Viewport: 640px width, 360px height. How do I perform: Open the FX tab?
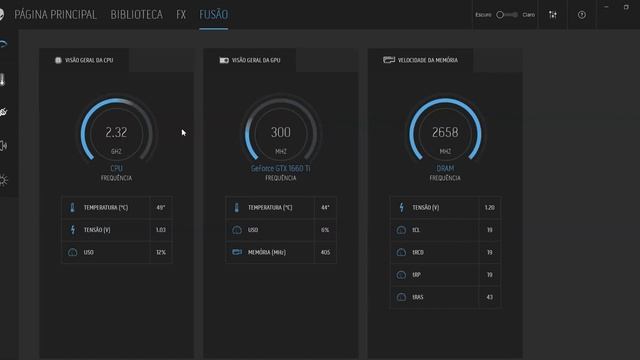click(181, 15)
